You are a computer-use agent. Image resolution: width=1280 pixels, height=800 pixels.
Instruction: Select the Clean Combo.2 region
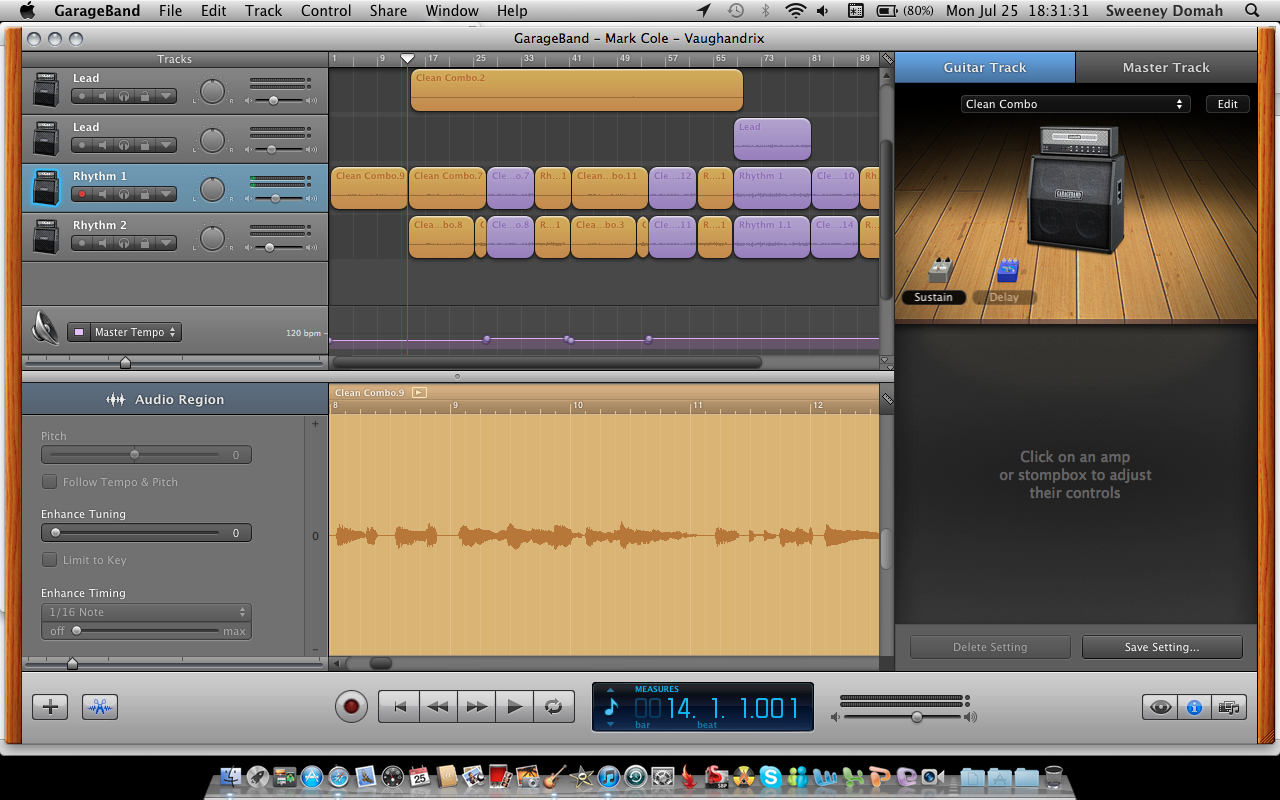(577, 90)
